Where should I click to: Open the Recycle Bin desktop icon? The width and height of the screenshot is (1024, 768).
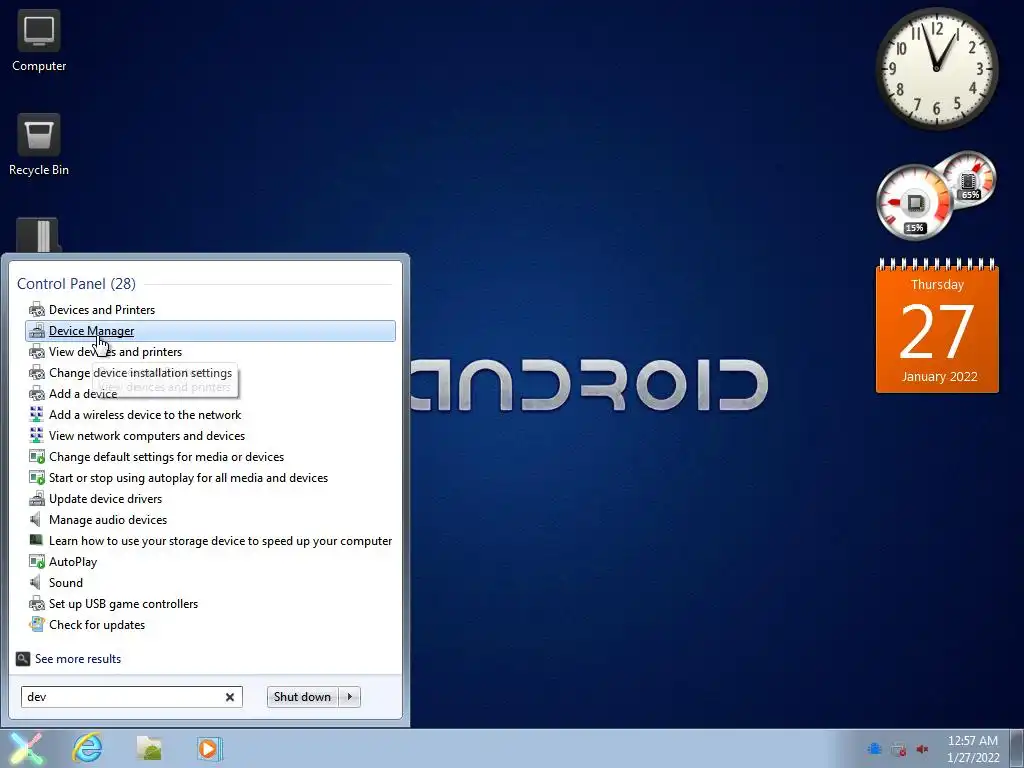(39, 144)
